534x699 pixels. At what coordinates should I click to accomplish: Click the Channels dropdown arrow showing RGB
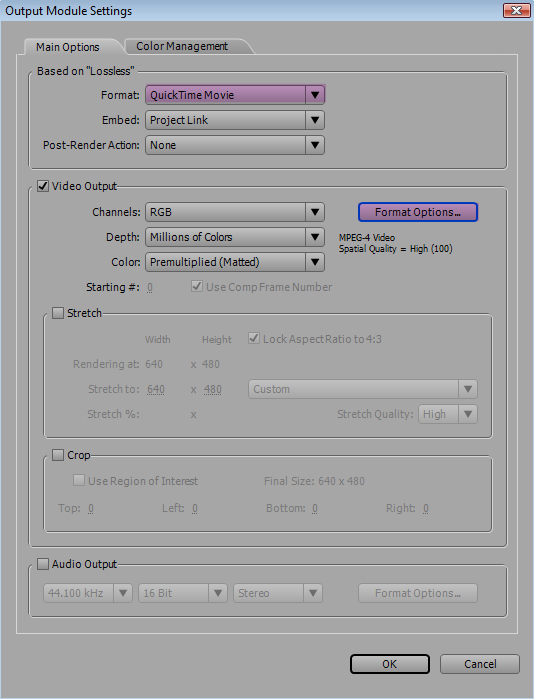[315, 212]
